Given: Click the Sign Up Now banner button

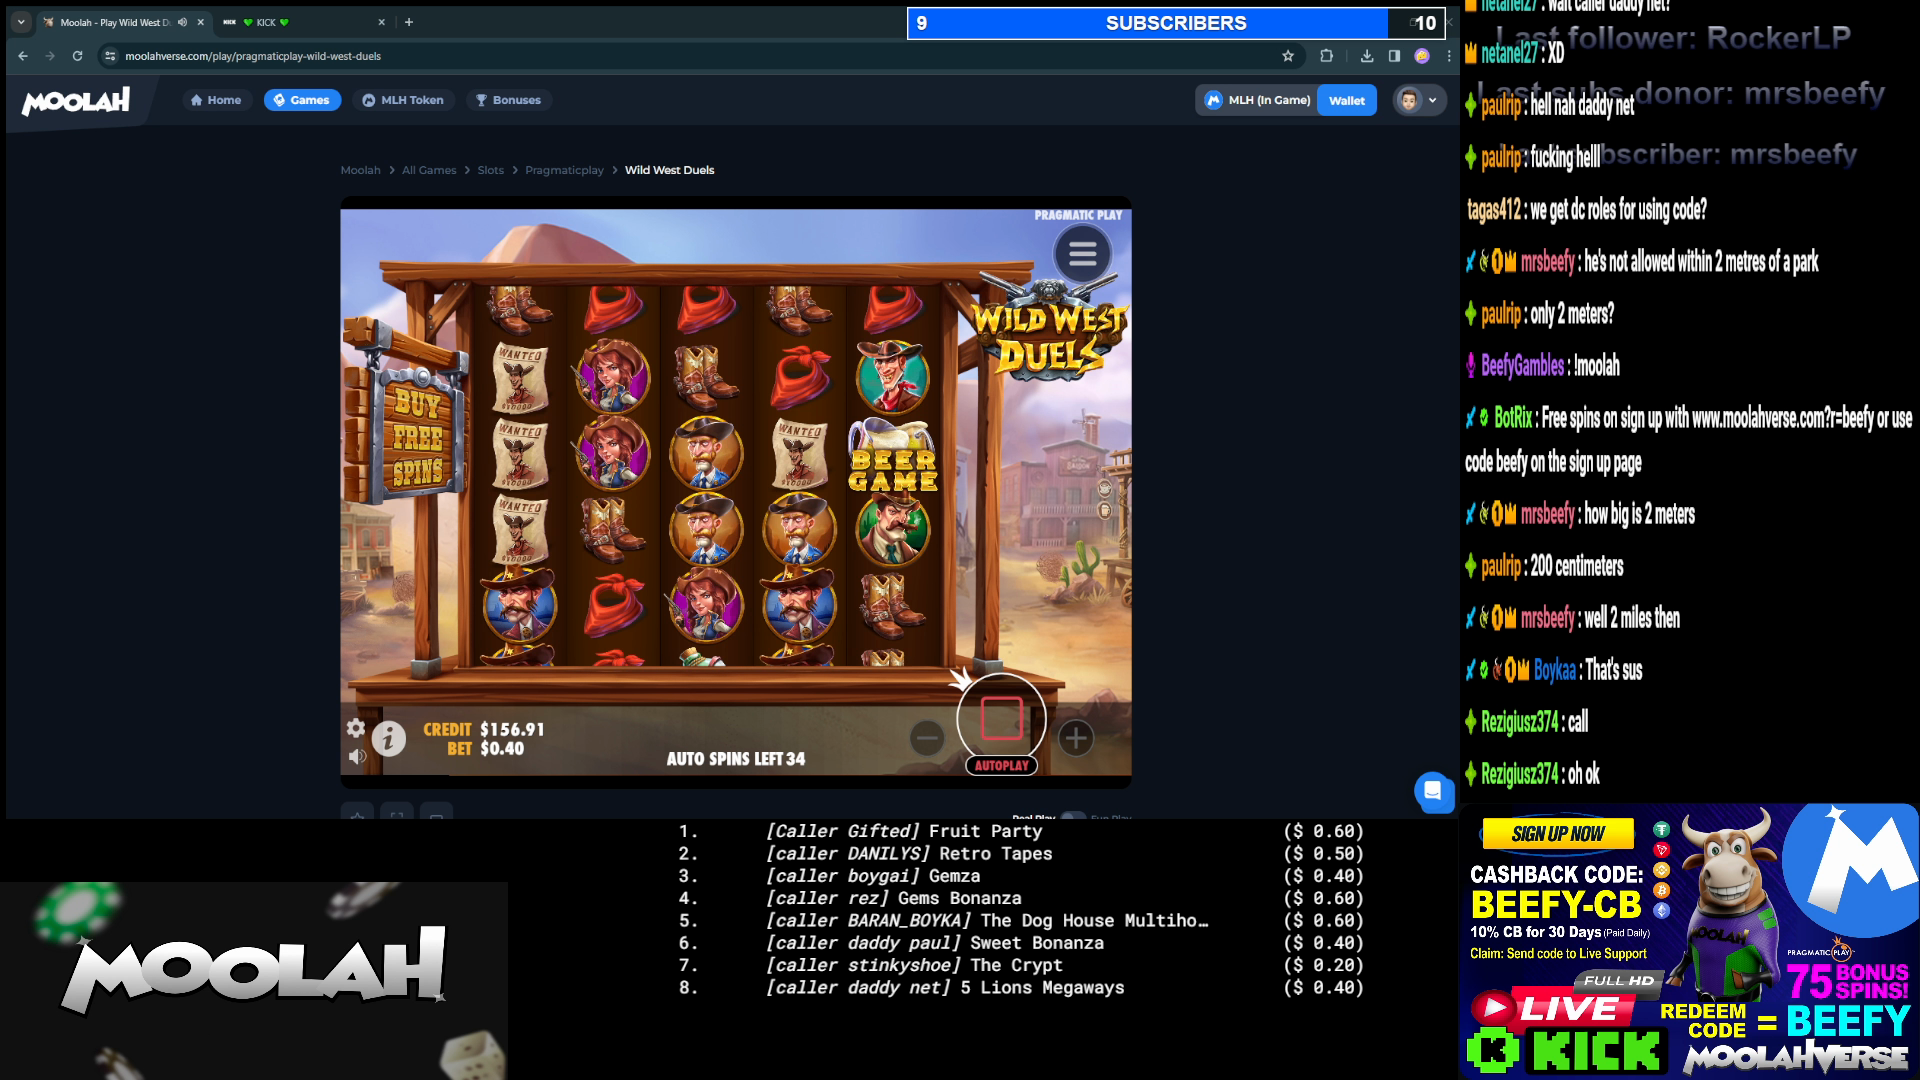Looking at the screenshot, I should click(1558, 834).
